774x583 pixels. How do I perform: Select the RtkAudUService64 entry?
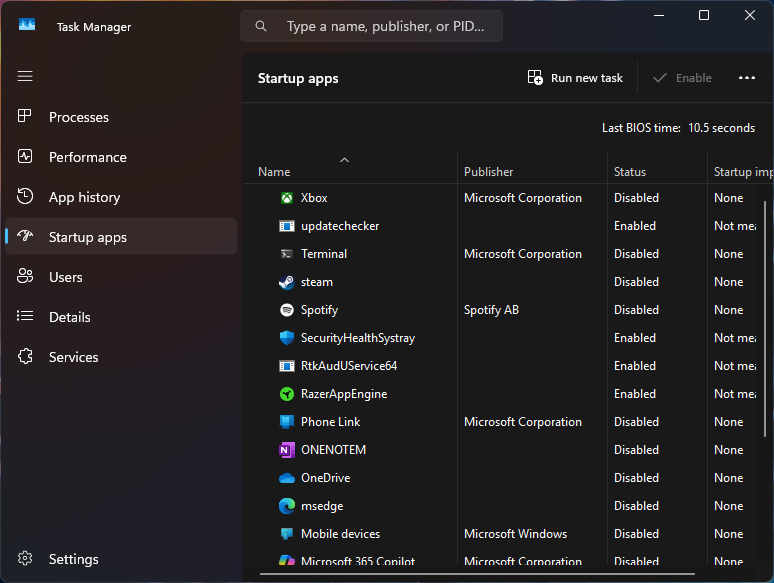click(x=349, y=366)
